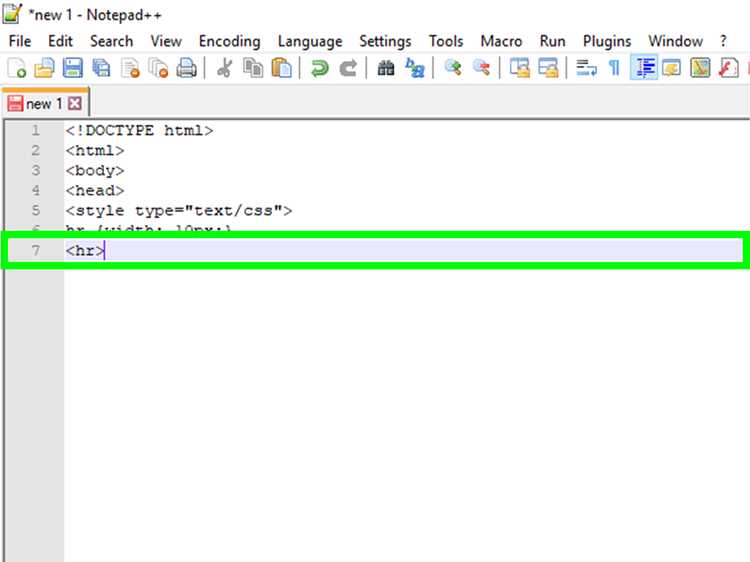750x562 pixels.
Task: Toggle synchronize vertical scrolling icon
Action: click(x=519, y=68)
